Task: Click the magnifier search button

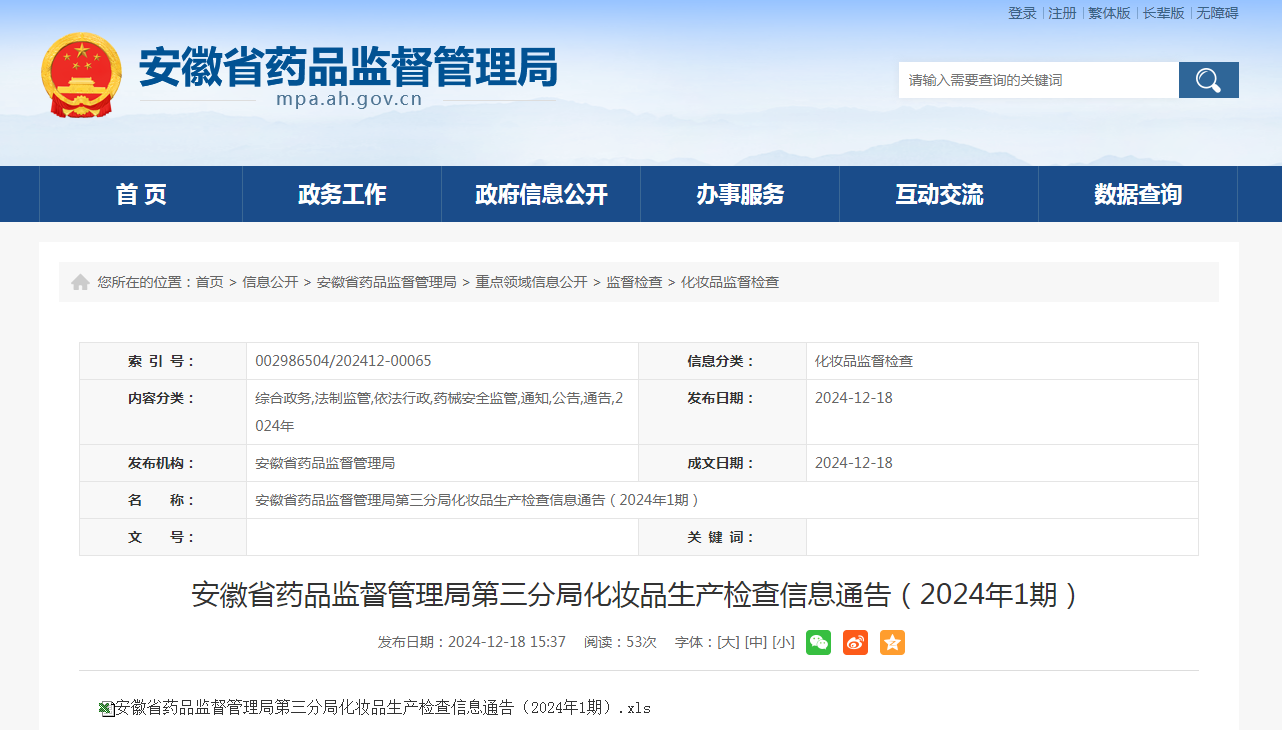Action: pyautogui.click(x=1208, y=80)
